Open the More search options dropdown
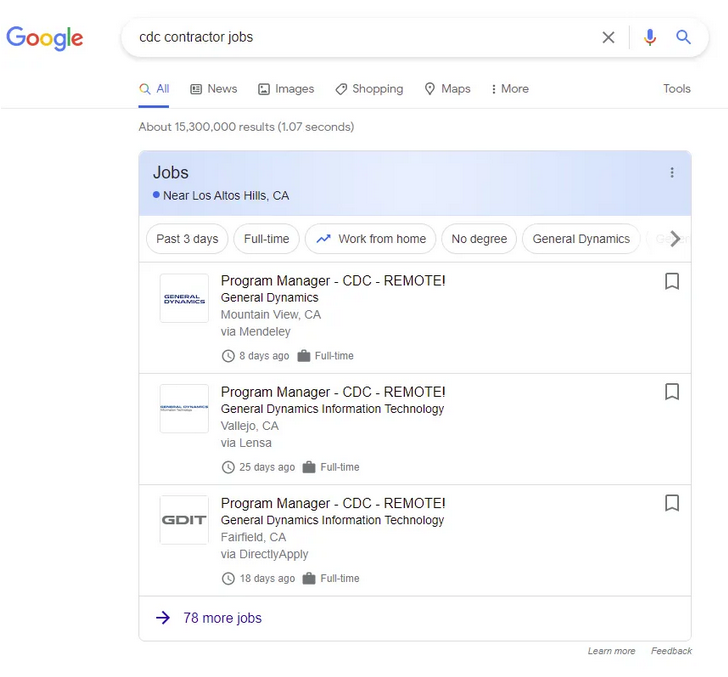 pyautogui.click(x=510, y=89)
